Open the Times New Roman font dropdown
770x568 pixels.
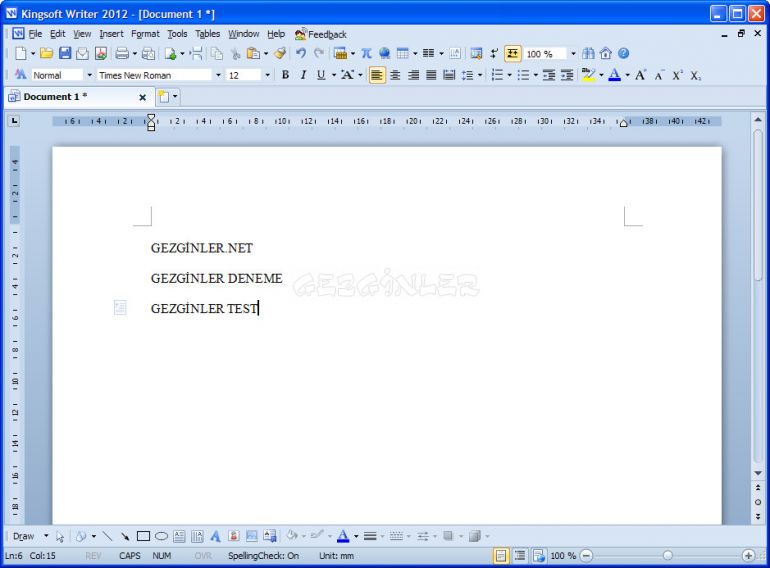click(218, 75)
